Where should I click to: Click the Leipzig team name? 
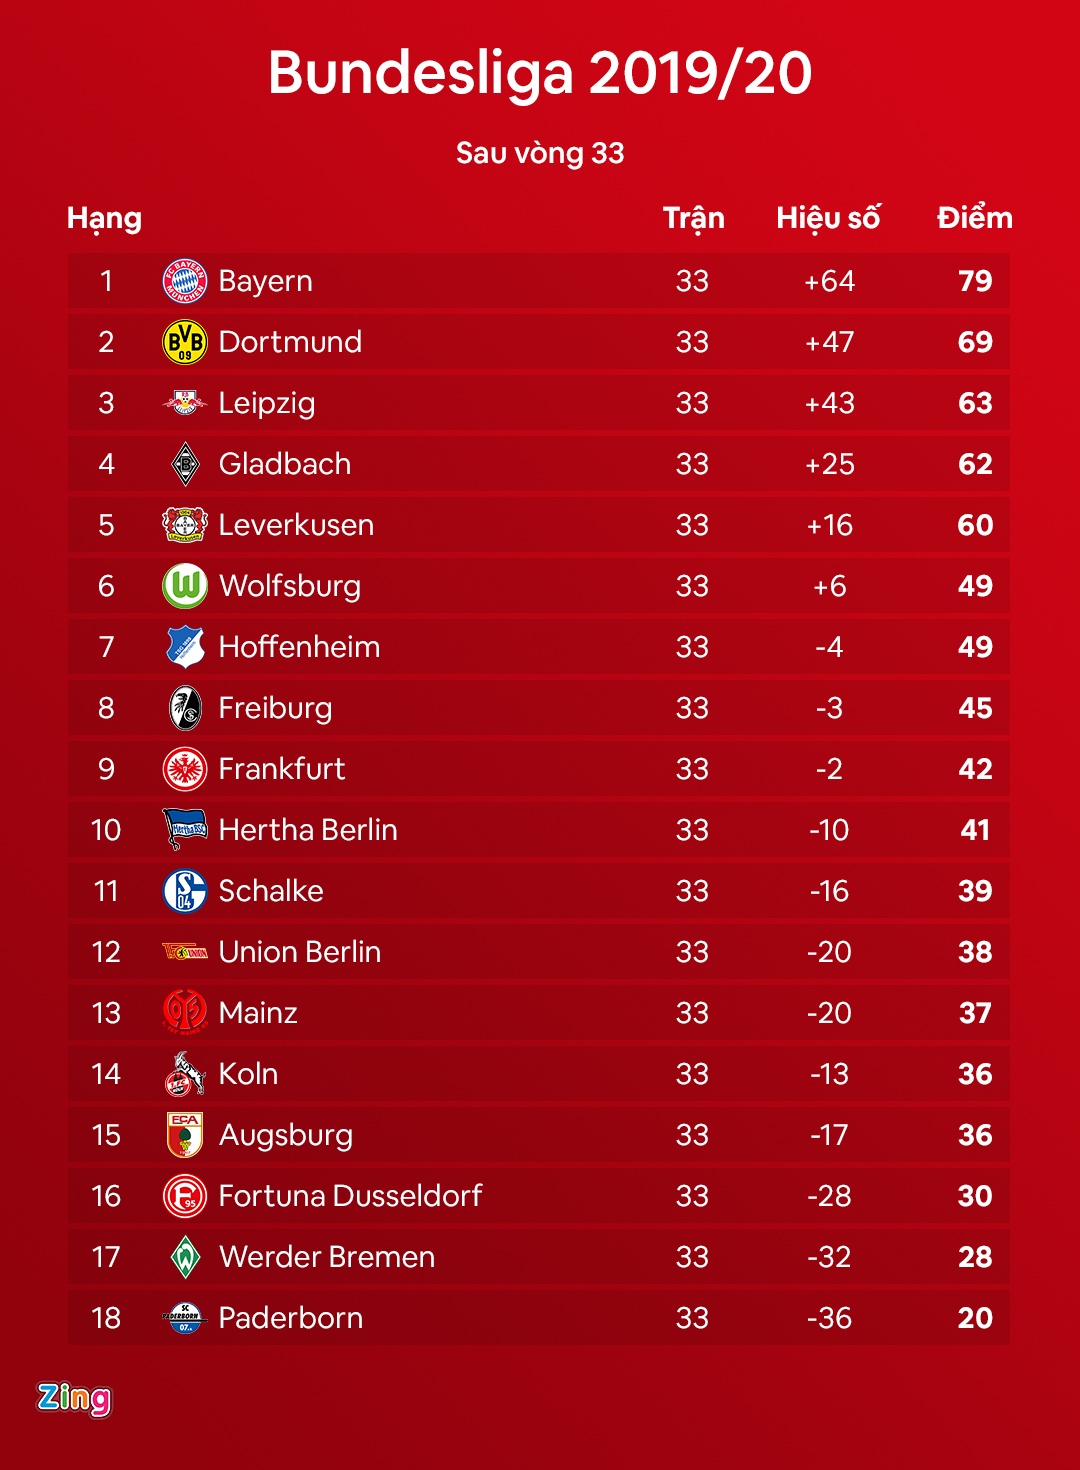click(x=267, y=403)
